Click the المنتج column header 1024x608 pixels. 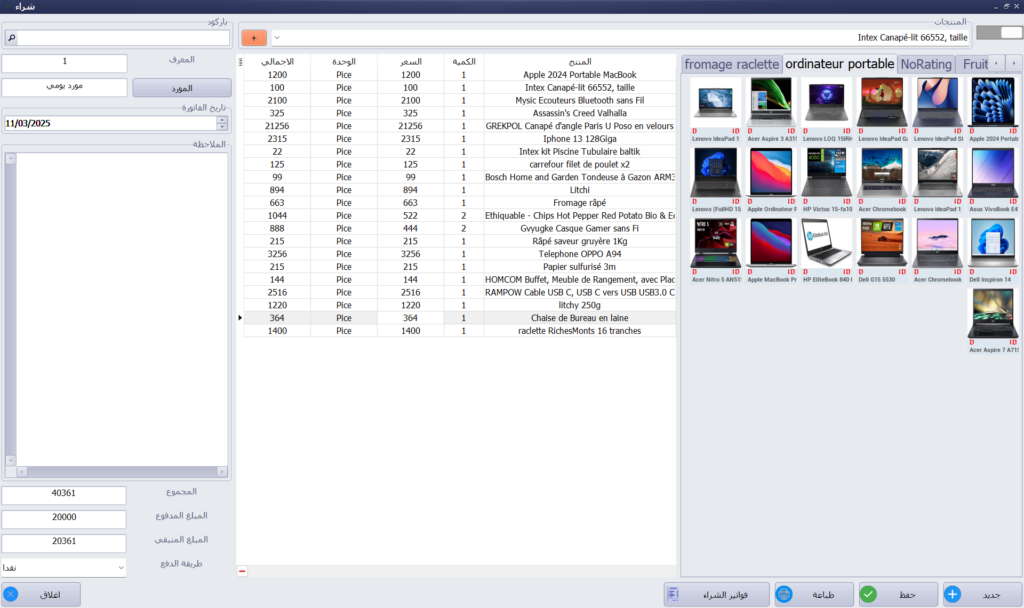(580, 61)
